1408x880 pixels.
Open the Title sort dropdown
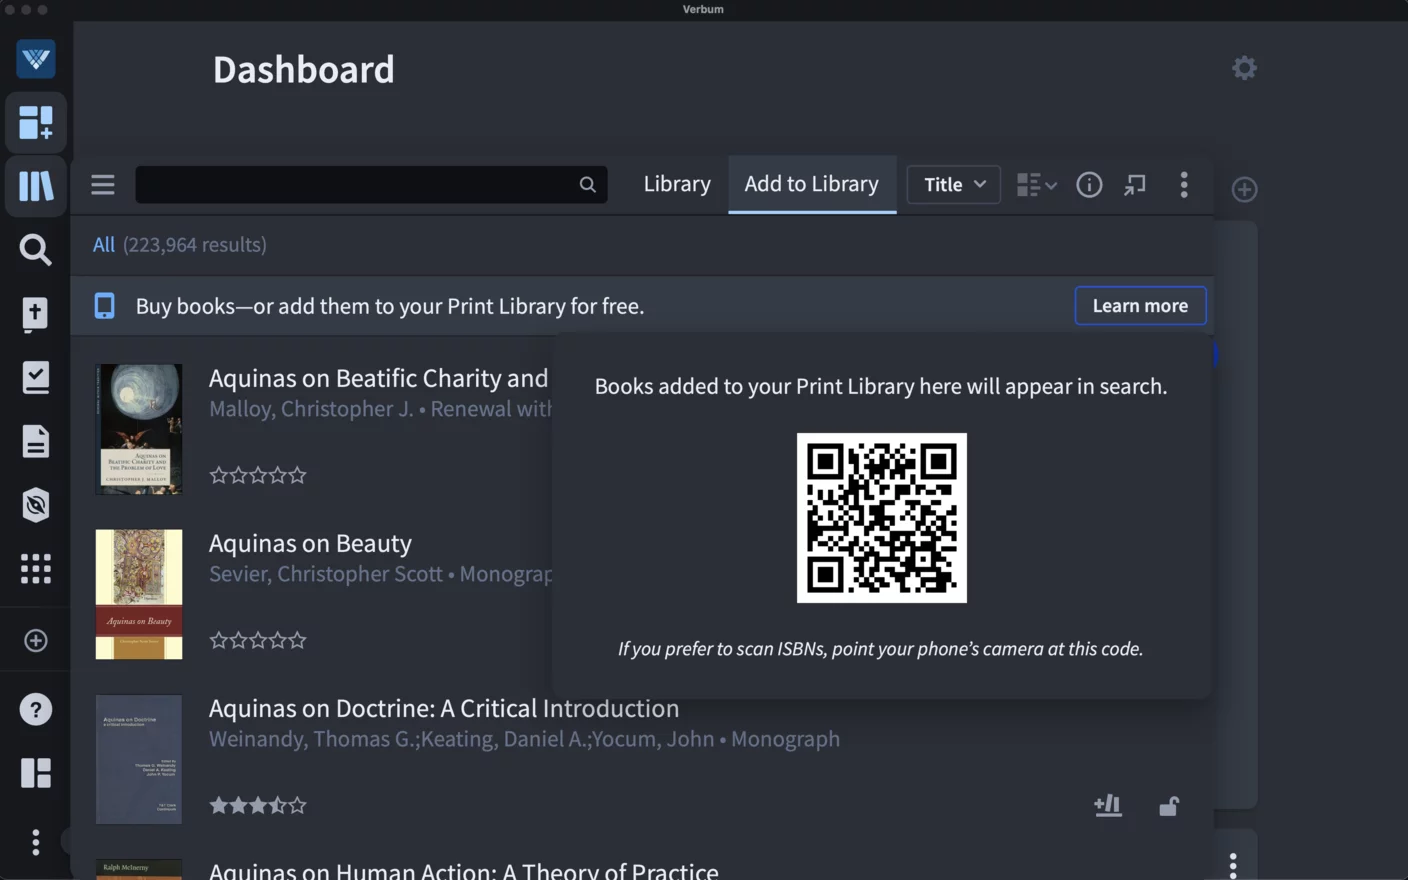point(954,185)
